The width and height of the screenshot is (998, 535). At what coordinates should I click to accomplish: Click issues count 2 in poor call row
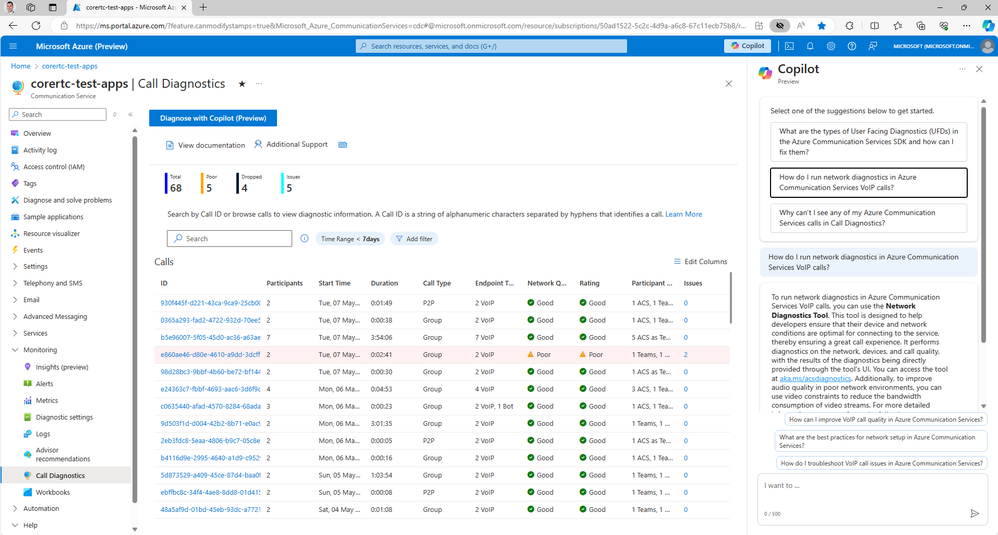685,355
